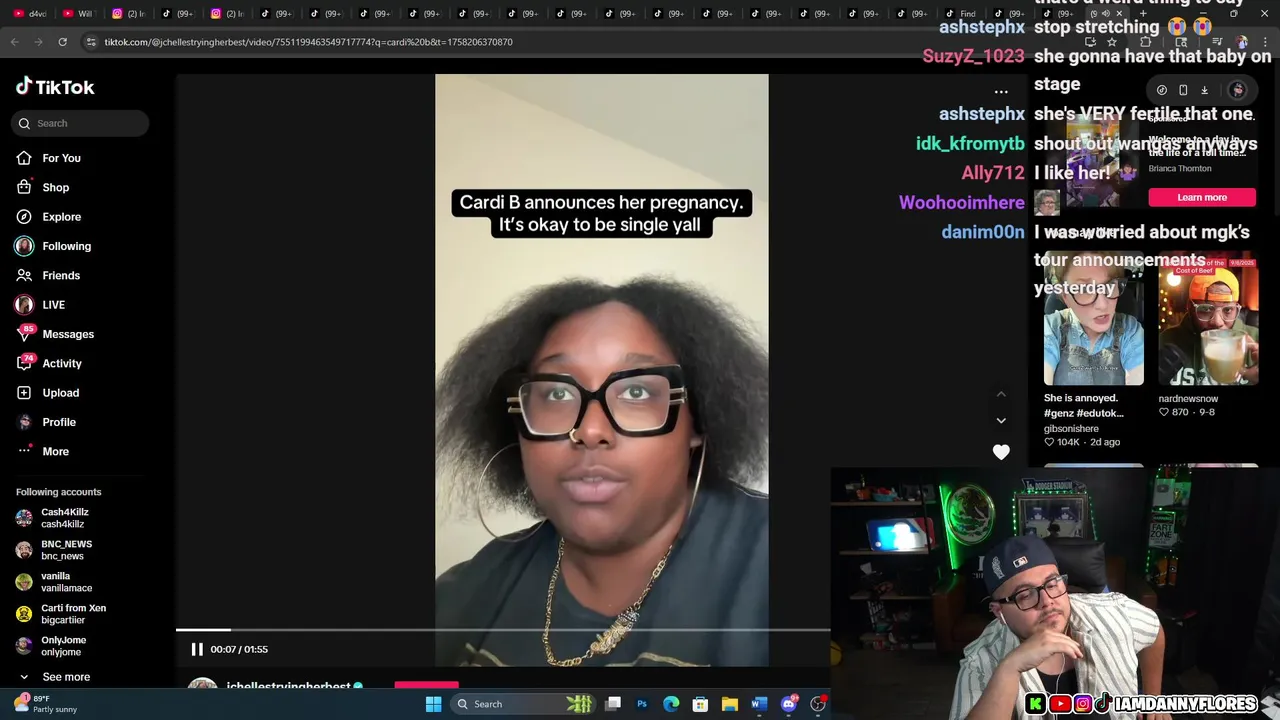This screenshot has width=1280, height=720.
Task: Reload the page with refresh icon
Action: (62, 42)
